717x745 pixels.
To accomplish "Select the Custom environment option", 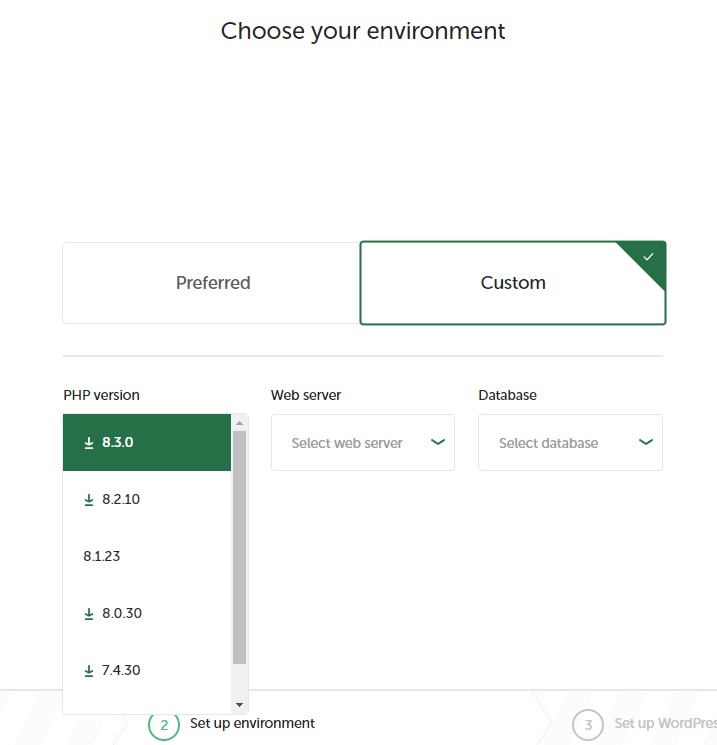I will 512,283.
